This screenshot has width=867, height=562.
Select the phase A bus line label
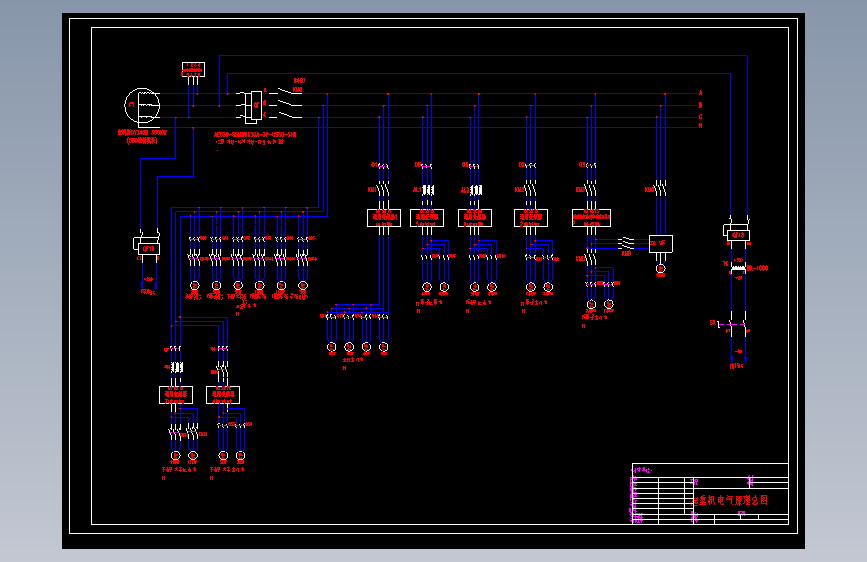[701, 93]
